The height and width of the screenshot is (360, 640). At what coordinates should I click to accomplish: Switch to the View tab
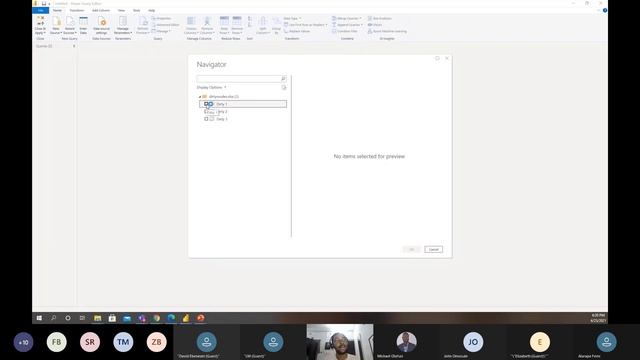pos(121,10)
